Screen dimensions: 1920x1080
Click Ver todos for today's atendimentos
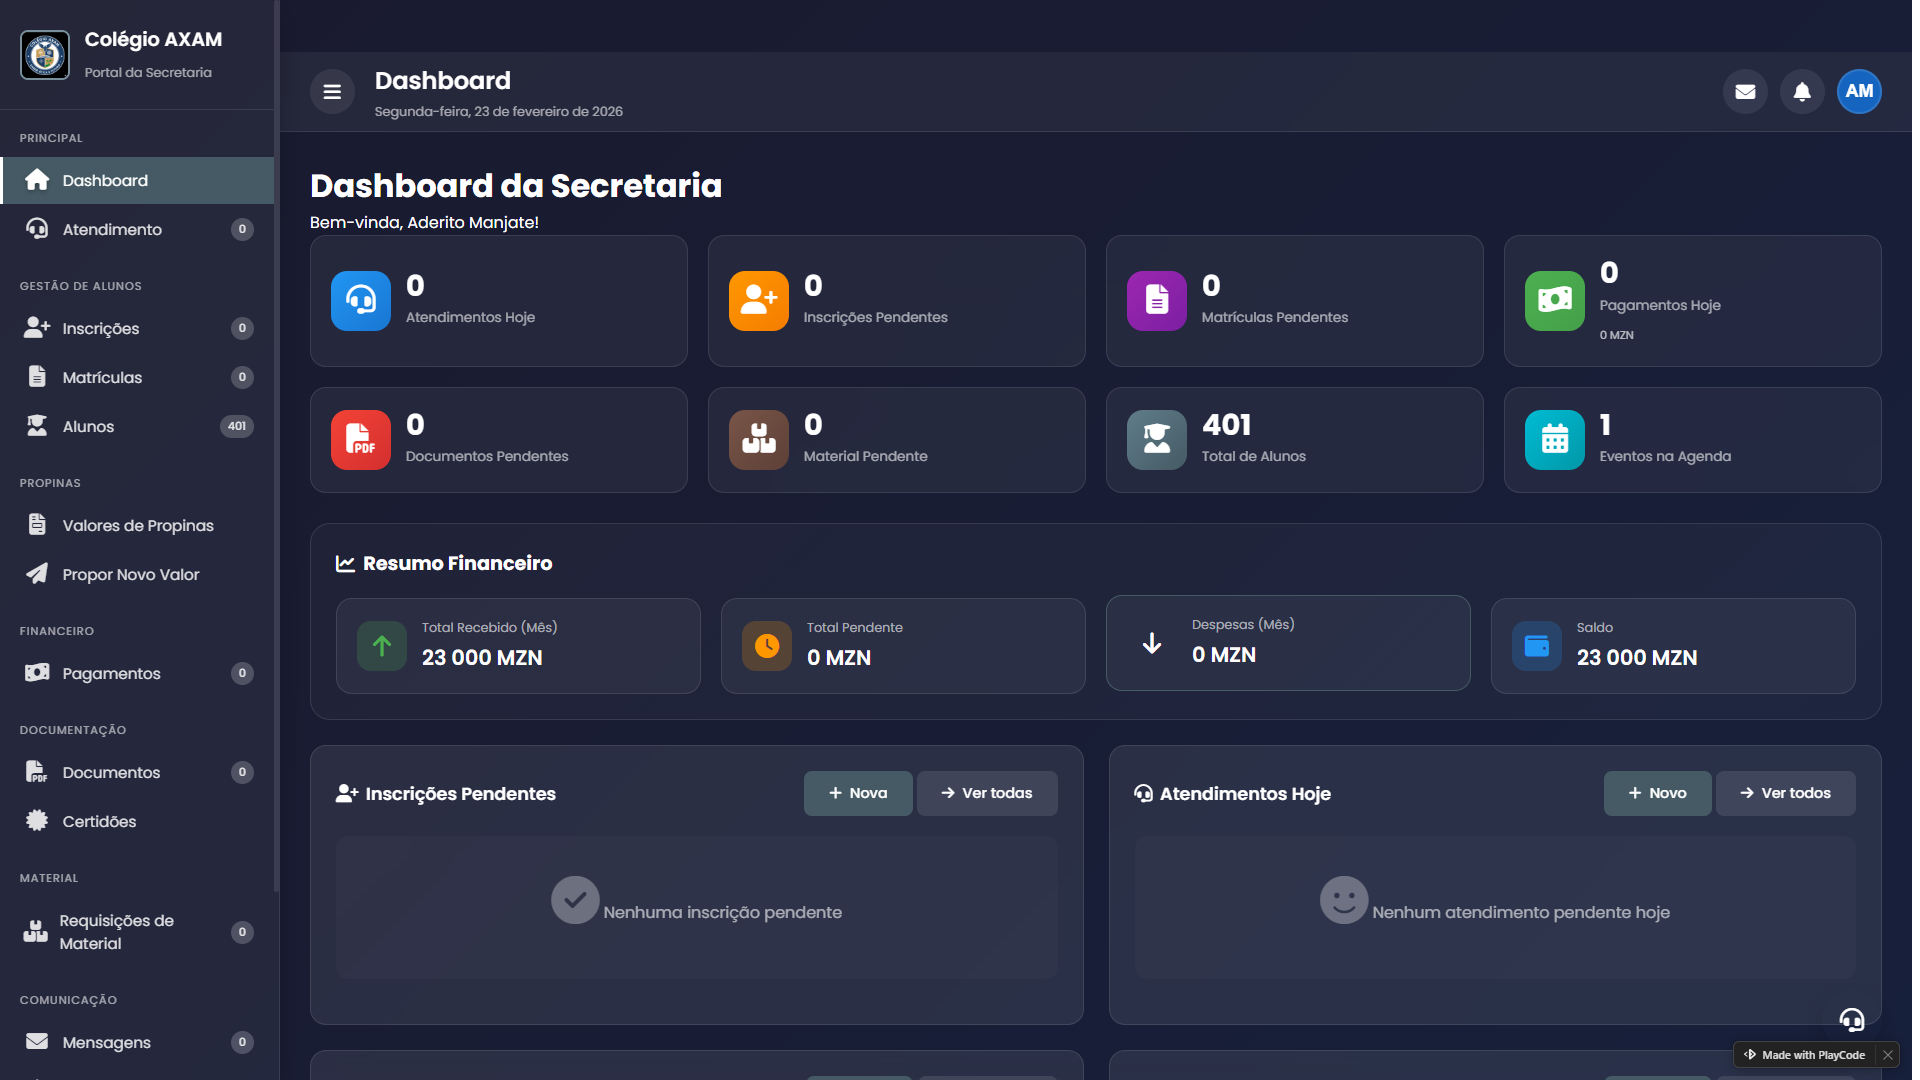pos(1785,793)
